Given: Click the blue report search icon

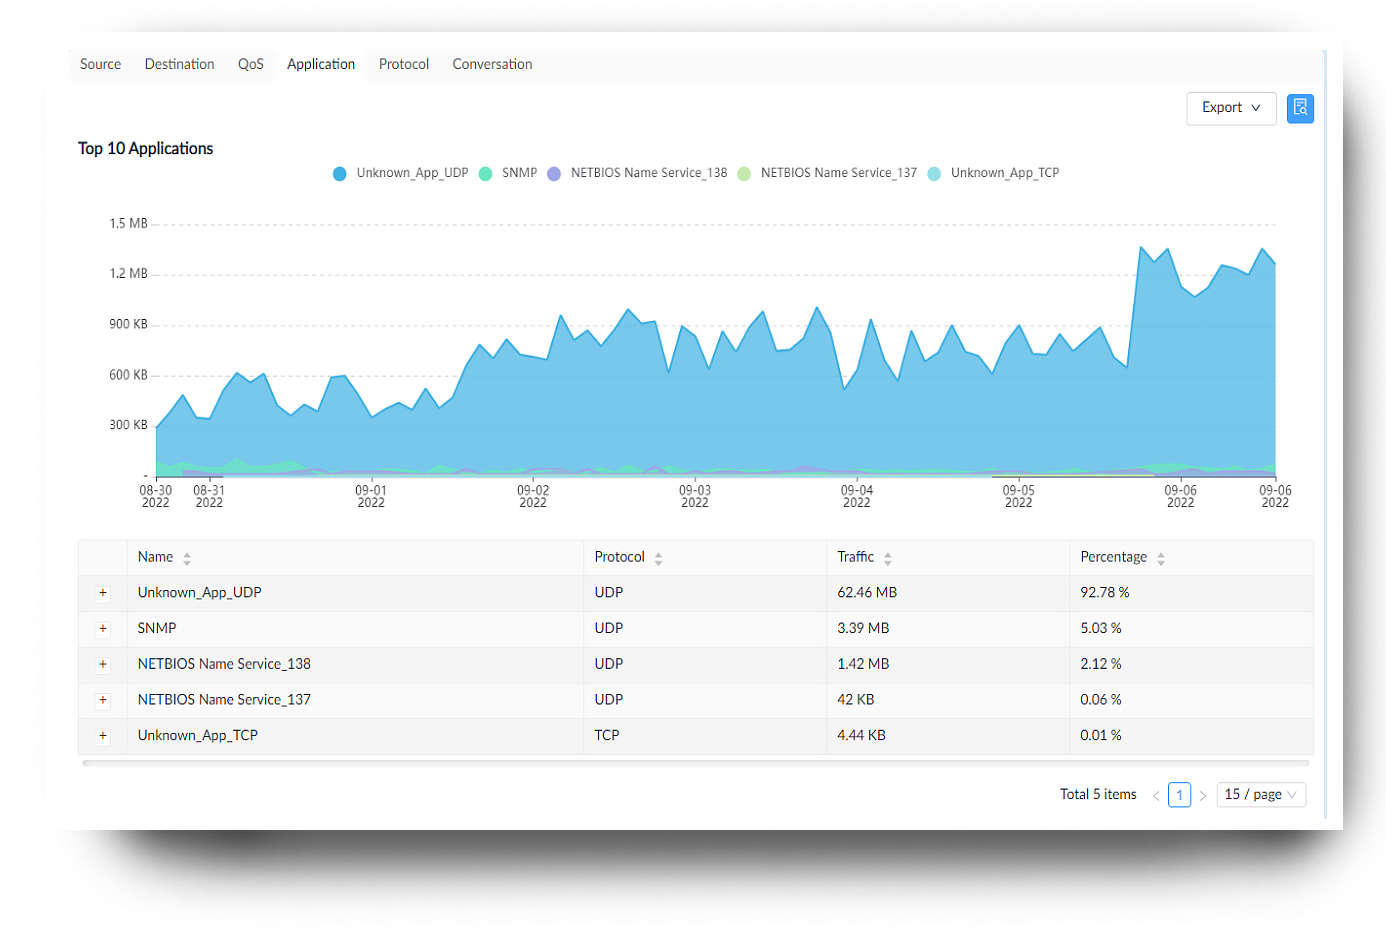Looking at the screenshot, I should click(x=1300, y=108).
